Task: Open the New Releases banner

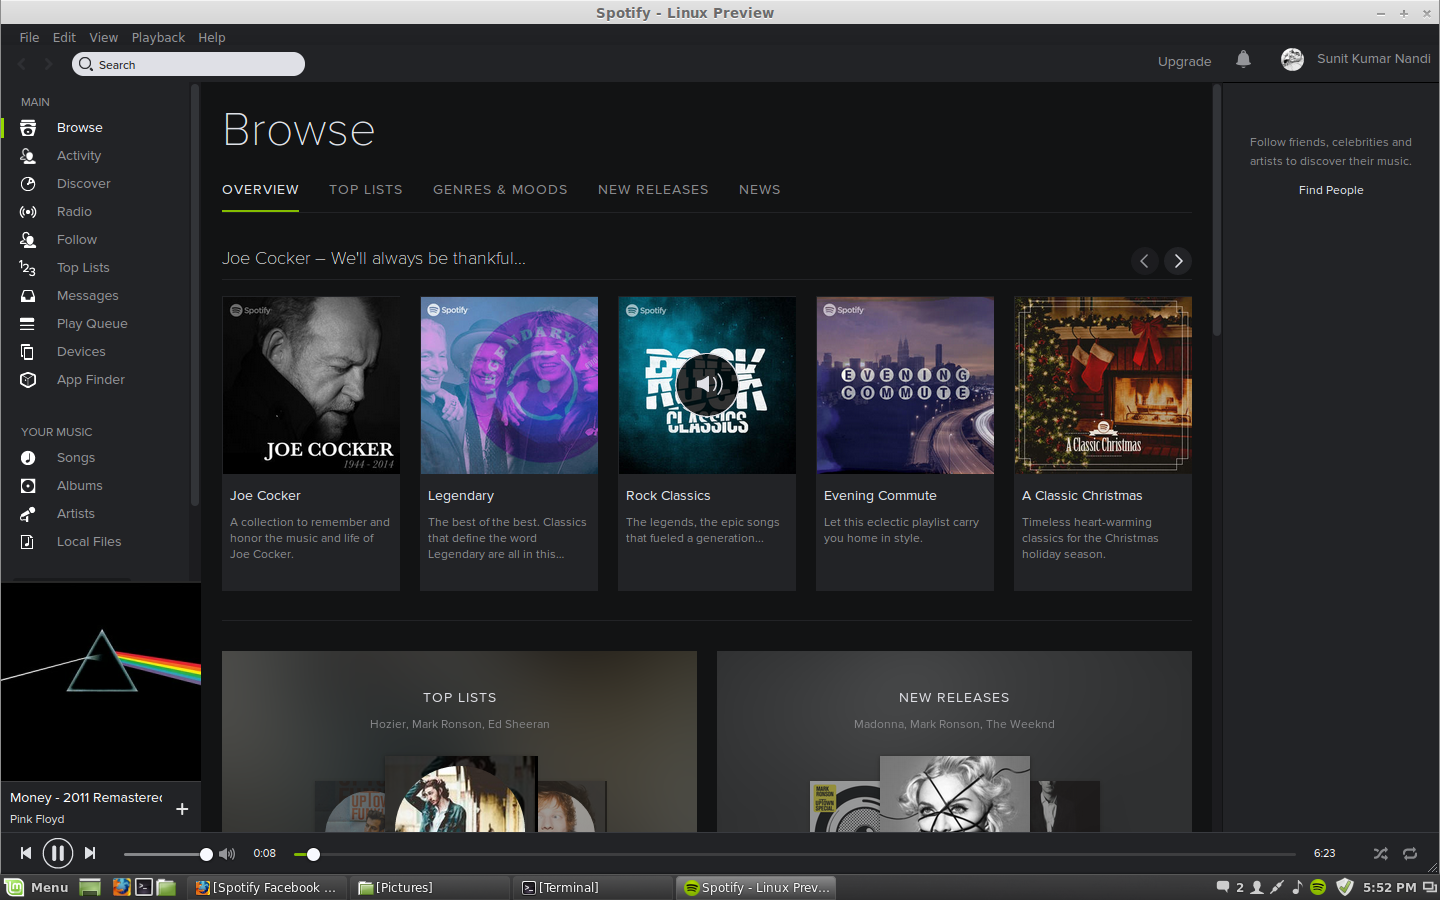Action: (954, 742)
